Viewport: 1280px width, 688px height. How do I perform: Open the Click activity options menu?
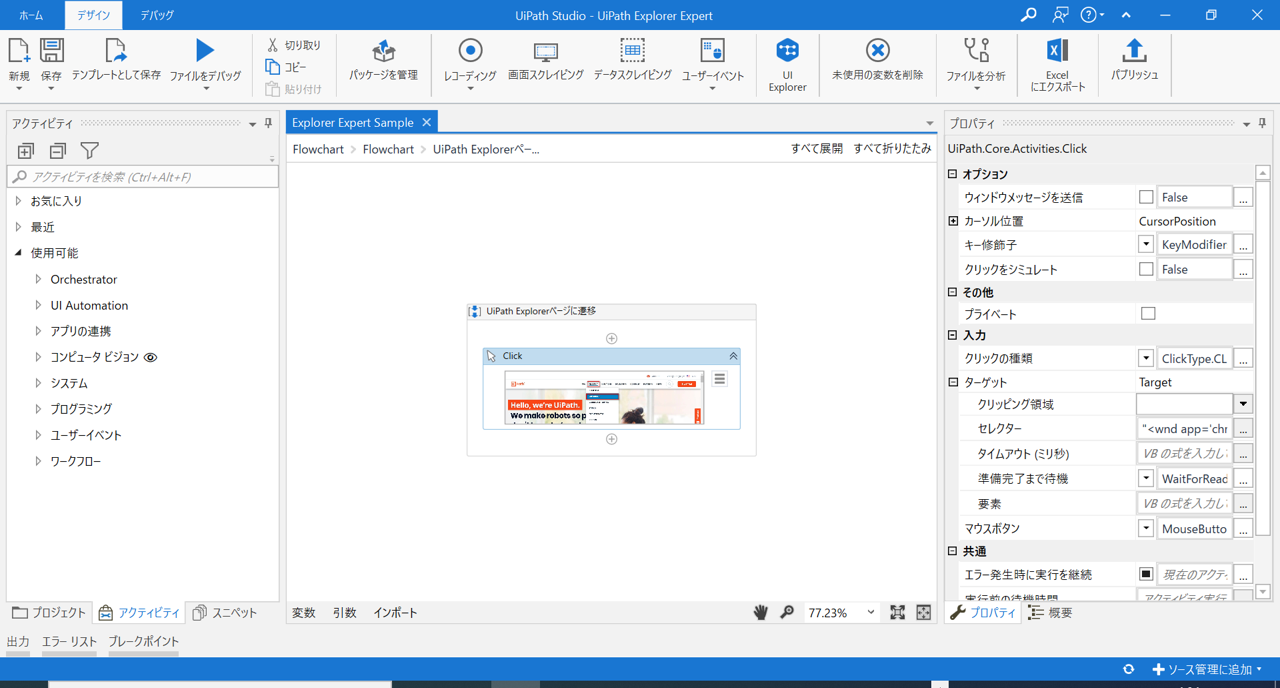tap(719, 379)
